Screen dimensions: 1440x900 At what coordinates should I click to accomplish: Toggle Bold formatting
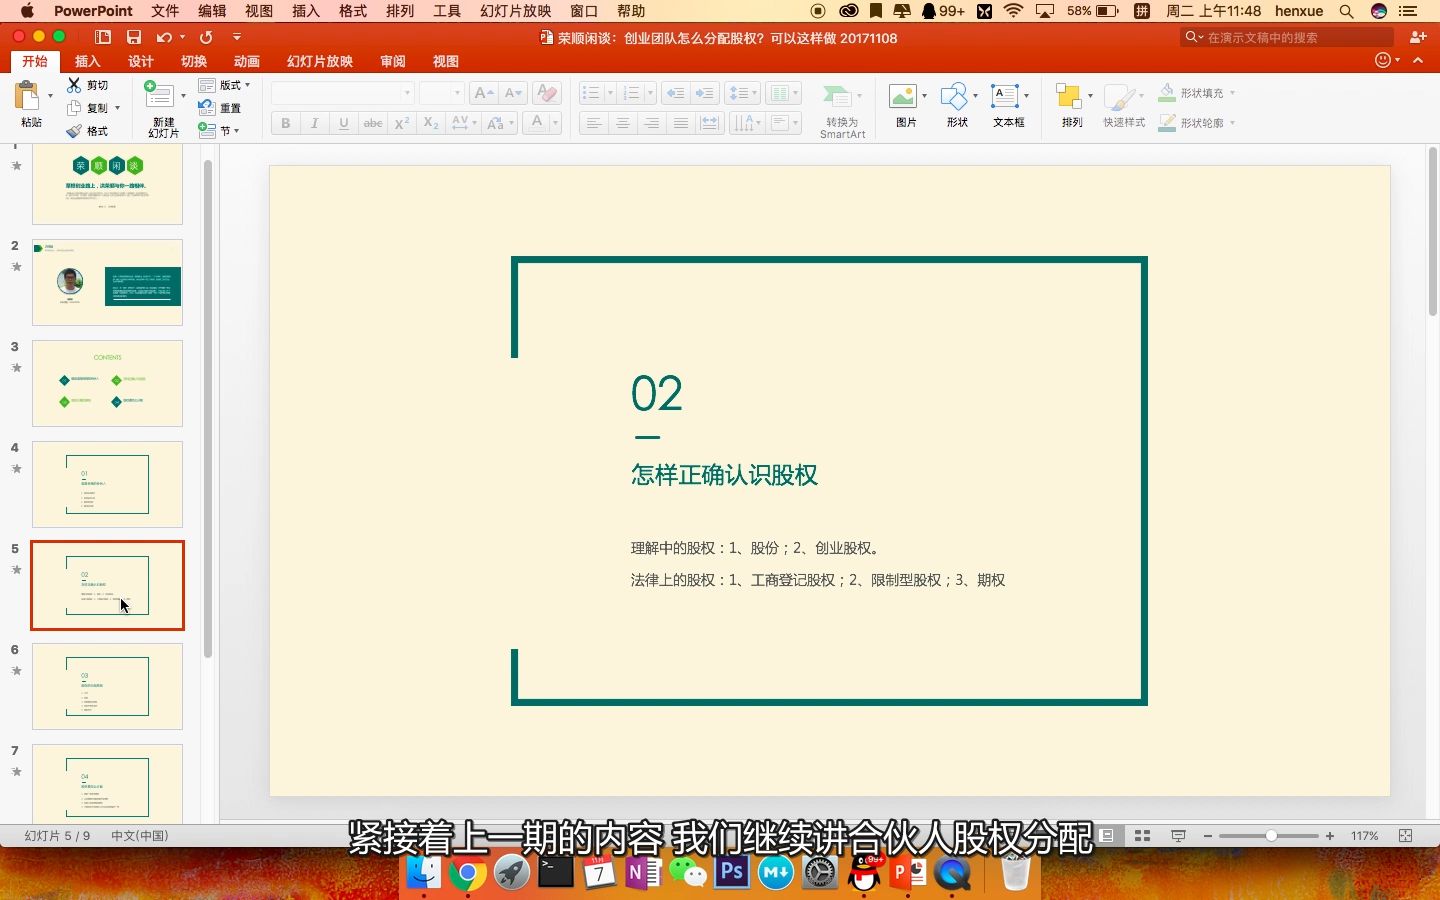[x=286, y=123]
